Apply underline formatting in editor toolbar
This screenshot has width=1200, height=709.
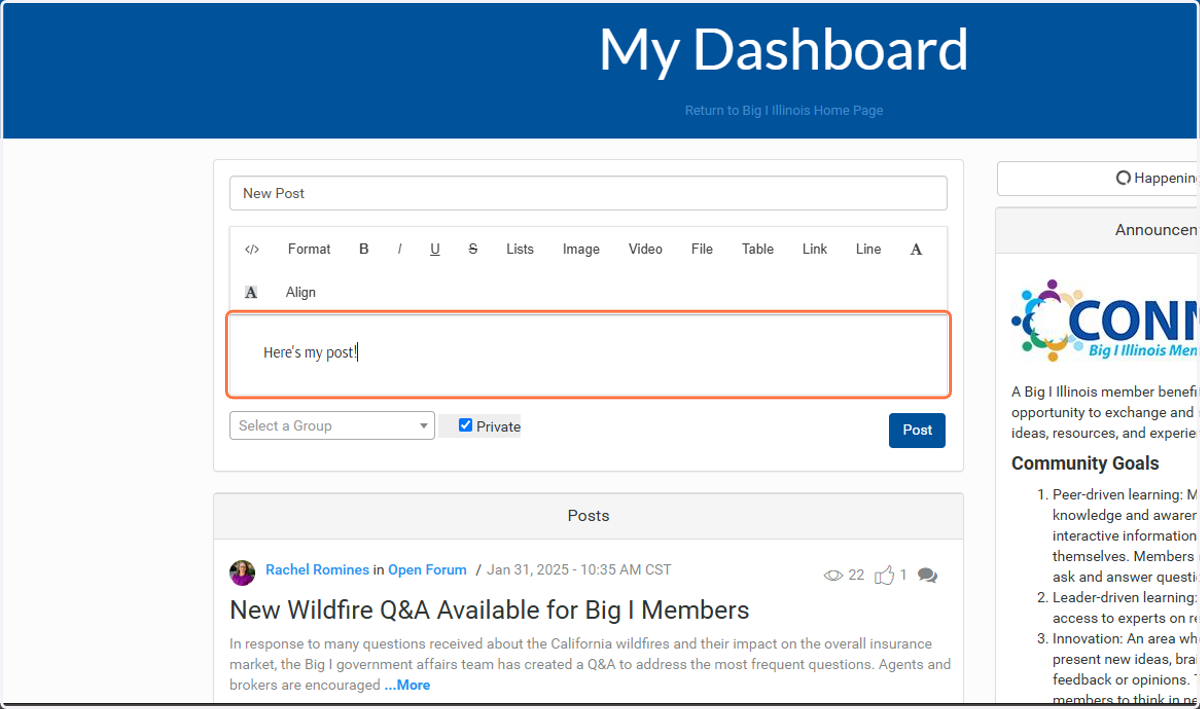435,249
